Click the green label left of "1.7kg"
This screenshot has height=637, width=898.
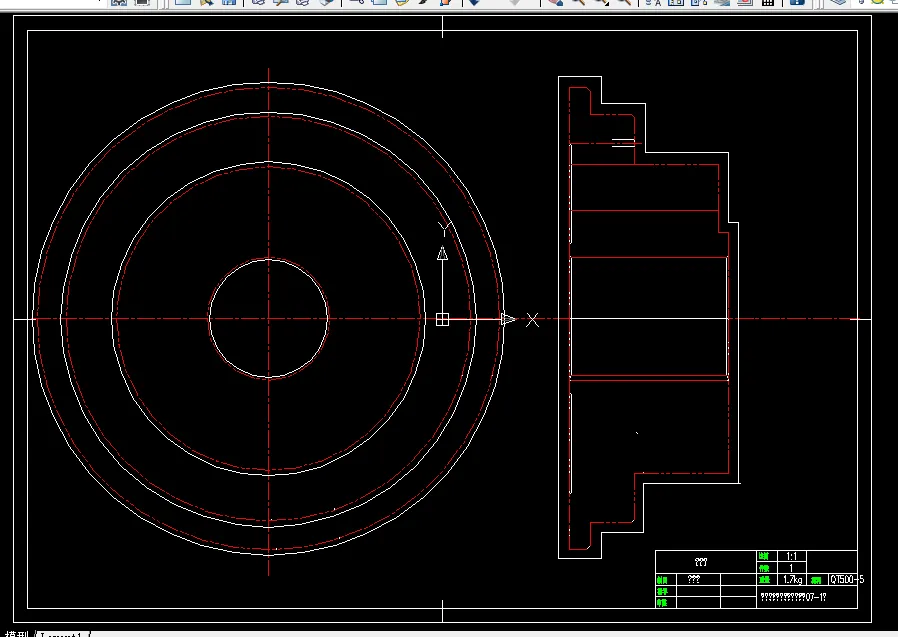coord(764,580)
